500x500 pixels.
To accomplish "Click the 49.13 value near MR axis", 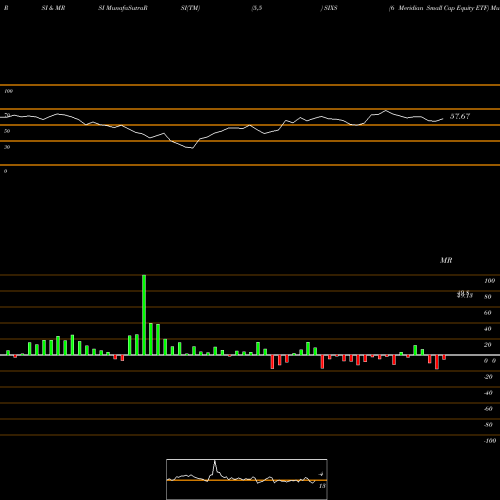I will (465, 295).
